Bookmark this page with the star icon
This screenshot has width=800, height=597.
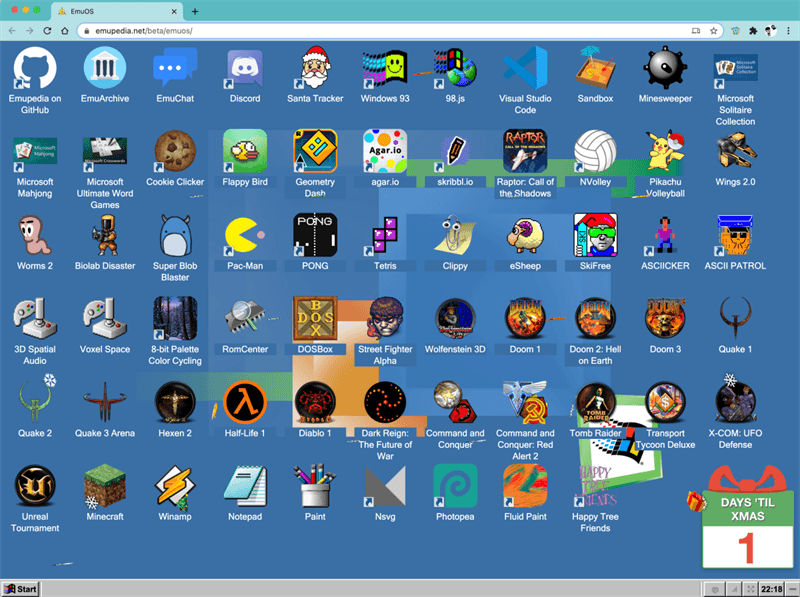click(713, 31)
